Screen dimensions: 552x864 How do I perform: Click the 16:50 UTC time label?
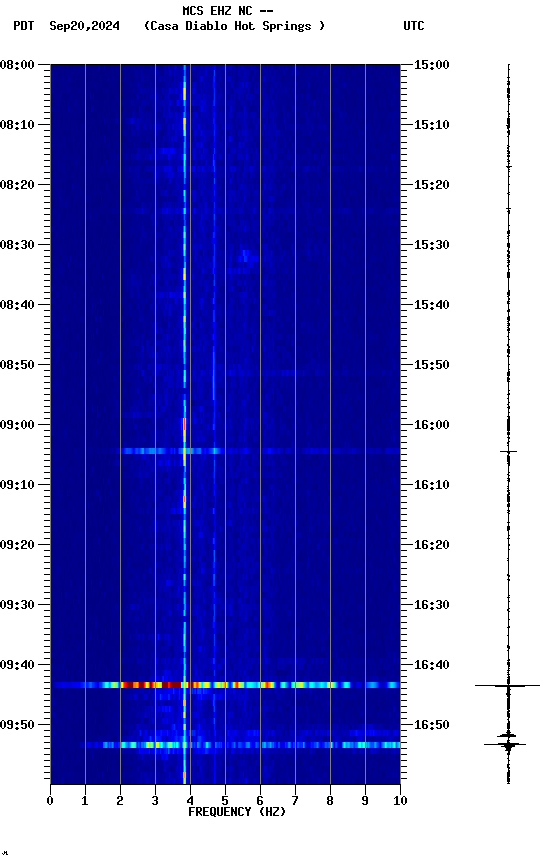[x=431, y=725]
